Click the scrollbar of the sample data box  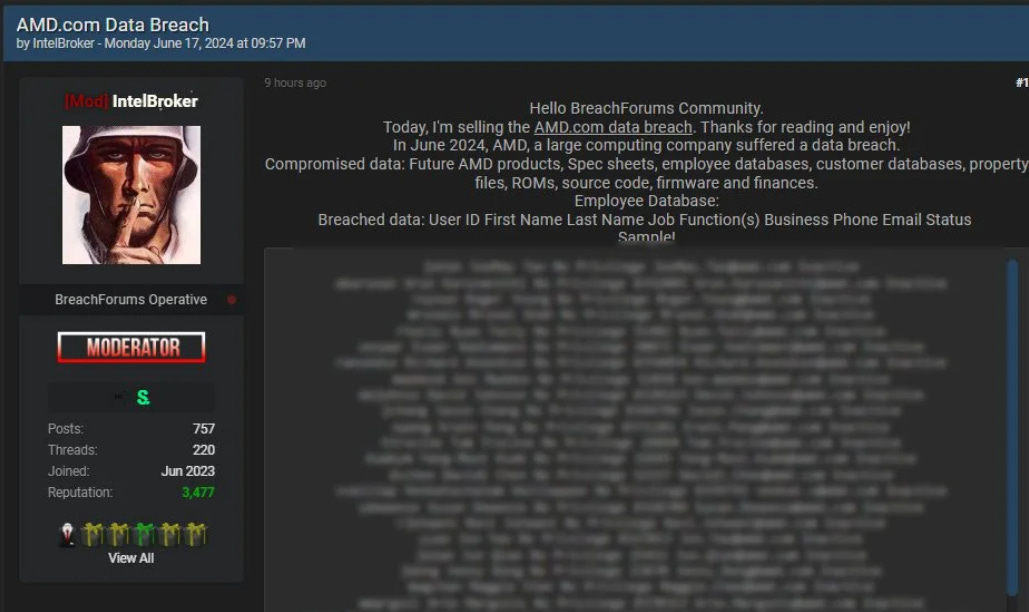tap(1013, 426)
